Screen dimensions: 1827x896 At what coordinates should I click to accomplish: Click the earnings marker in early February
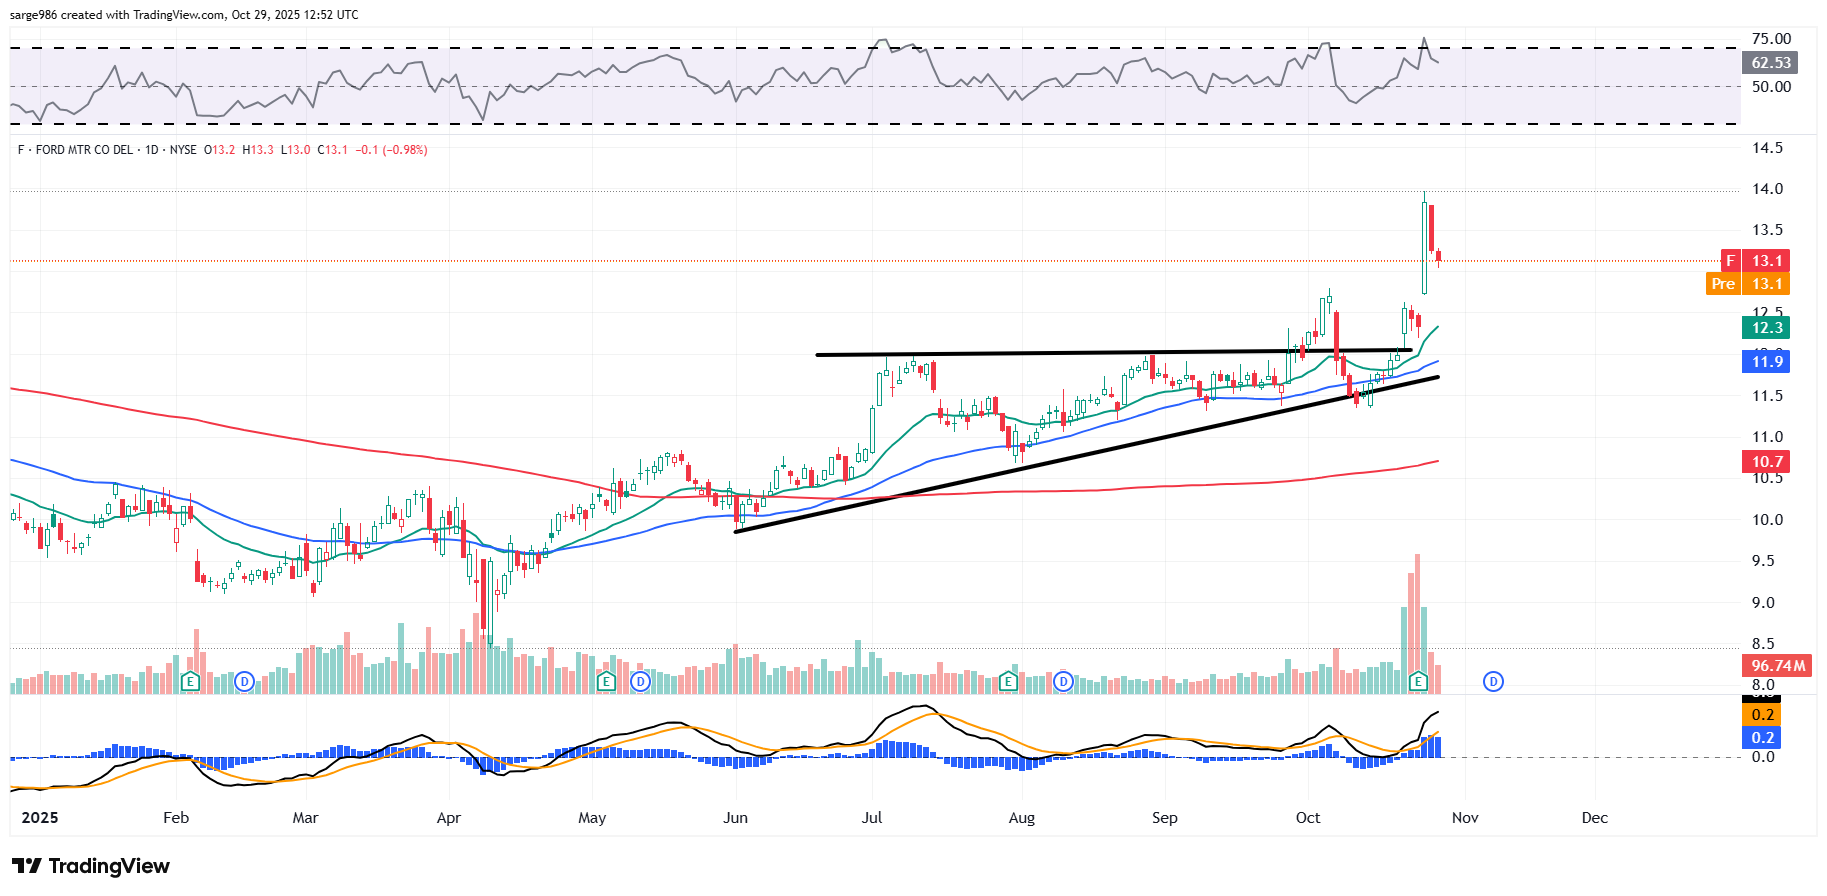click(x=190, y=682)
